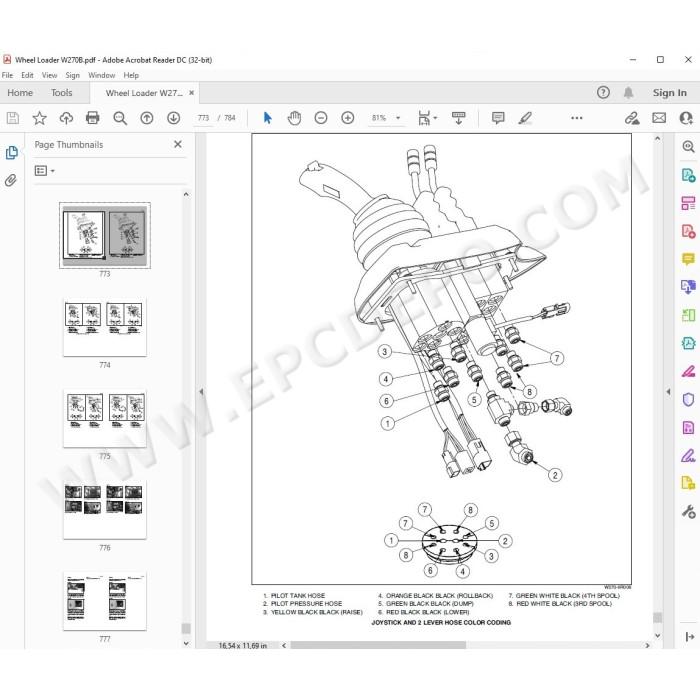
Task: Open the Protect shield tool
Action: pos(688,399)
